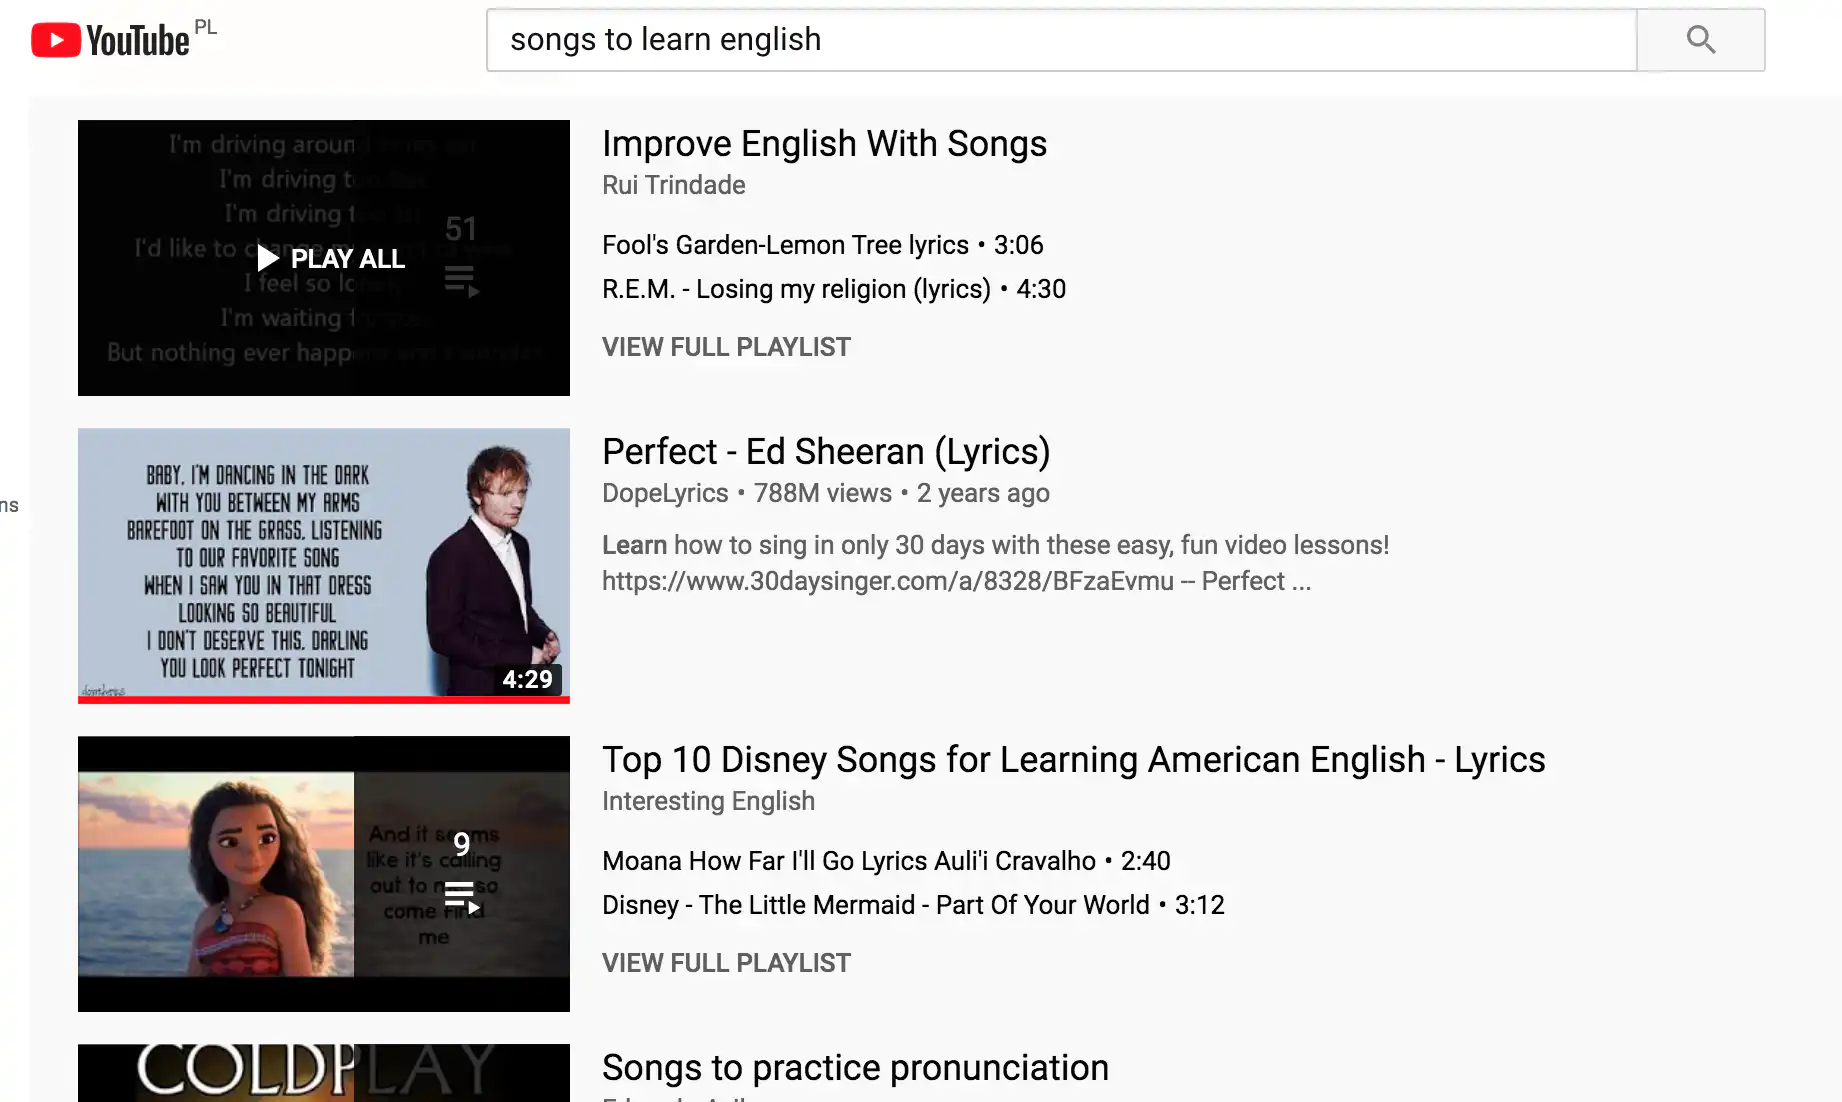Play all from Improve English With Songs thumbnail
1842x1102 pixels.
pyautogui.click(x=331, y=259)
